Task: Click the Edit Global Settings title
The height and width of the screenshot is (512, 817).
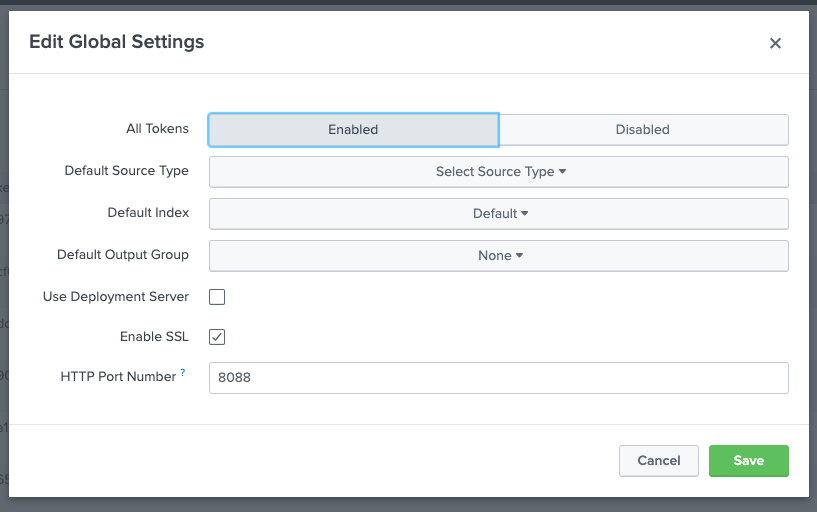Action: tap(116, 42)
